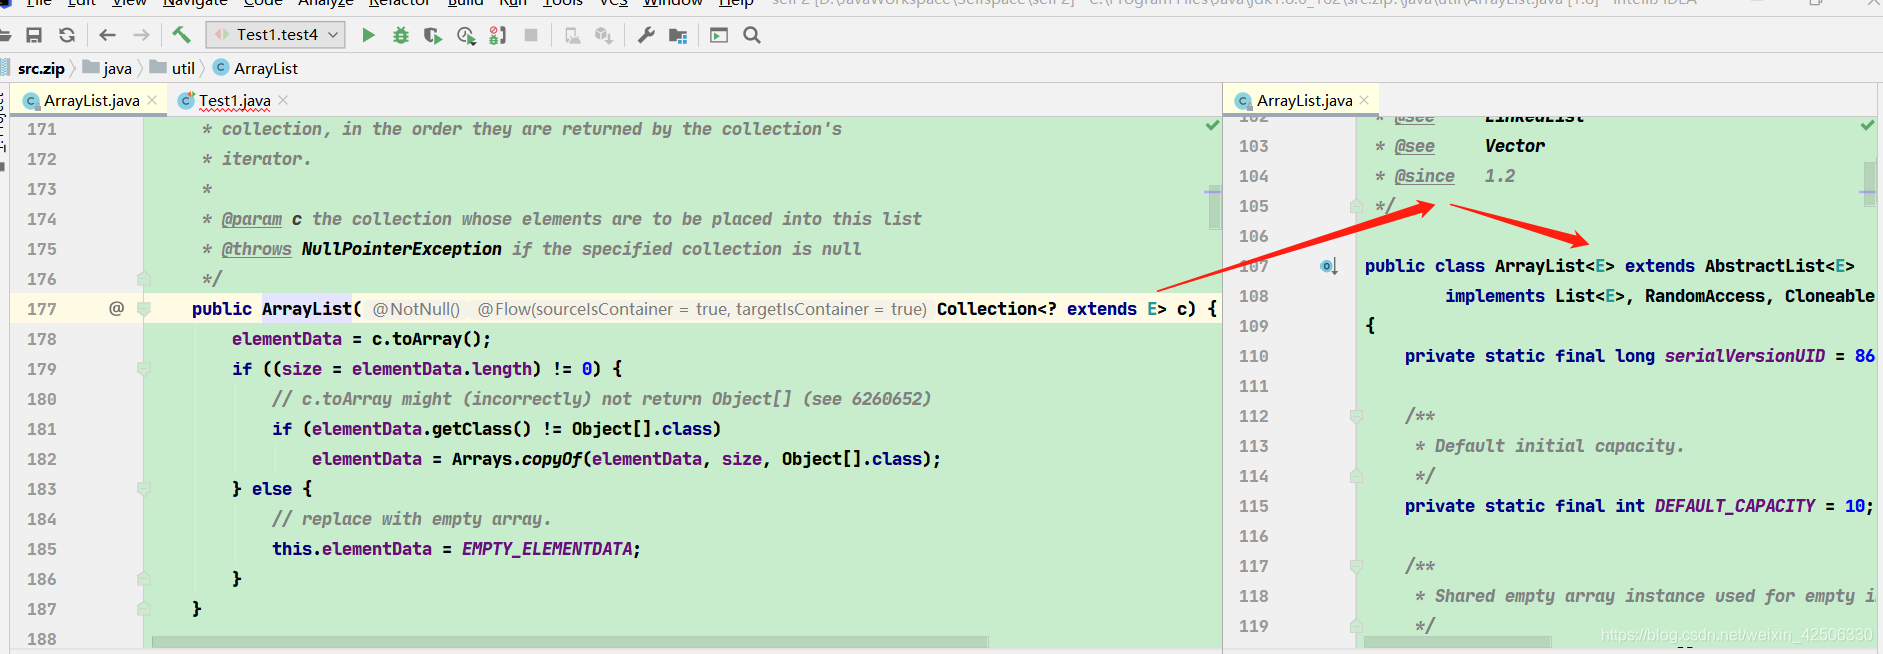Click the @NotNull() inlay hint

click(416, 309)
